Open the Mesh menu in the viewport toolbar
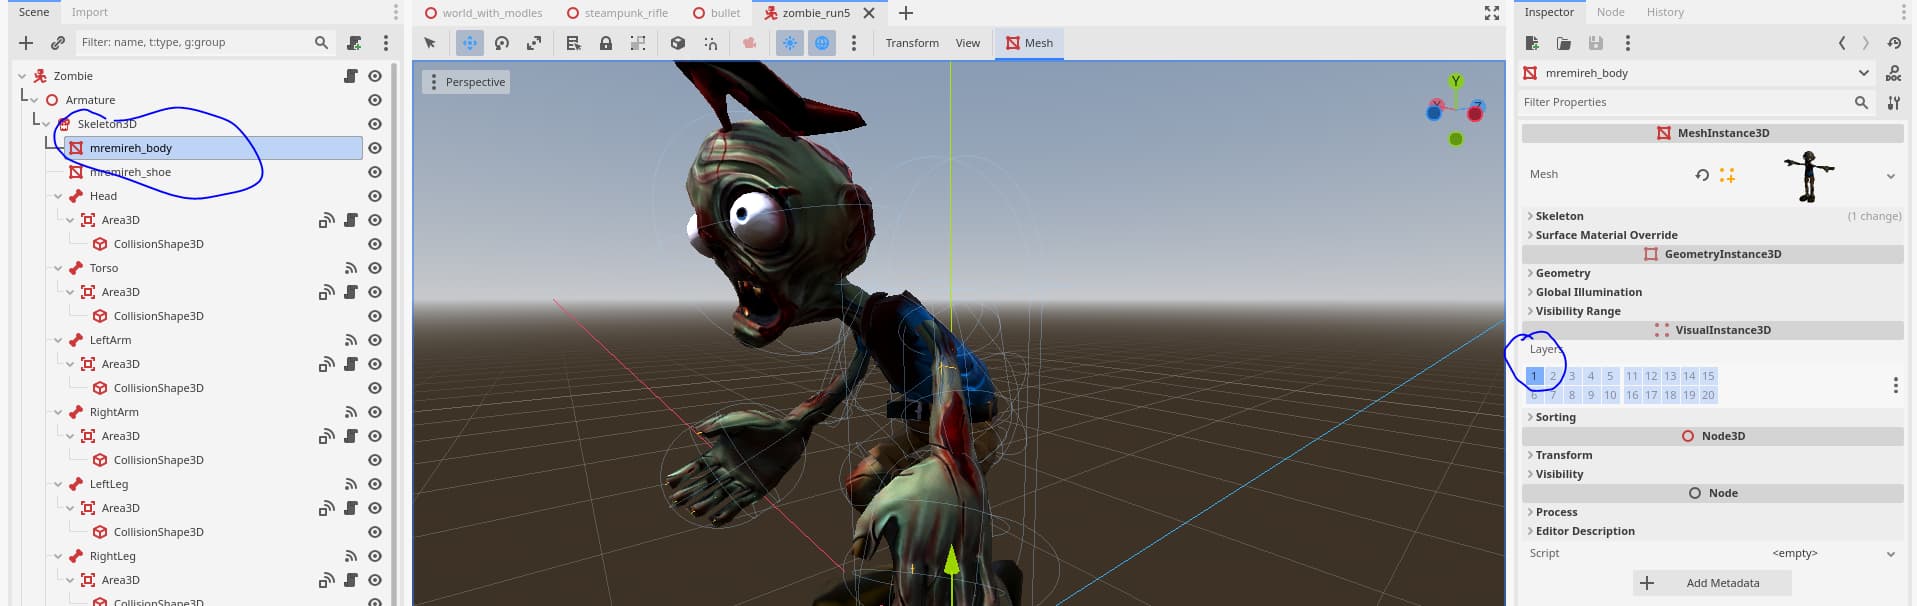This screenshot has width=1917, height=606. (x=1029, y=43)
